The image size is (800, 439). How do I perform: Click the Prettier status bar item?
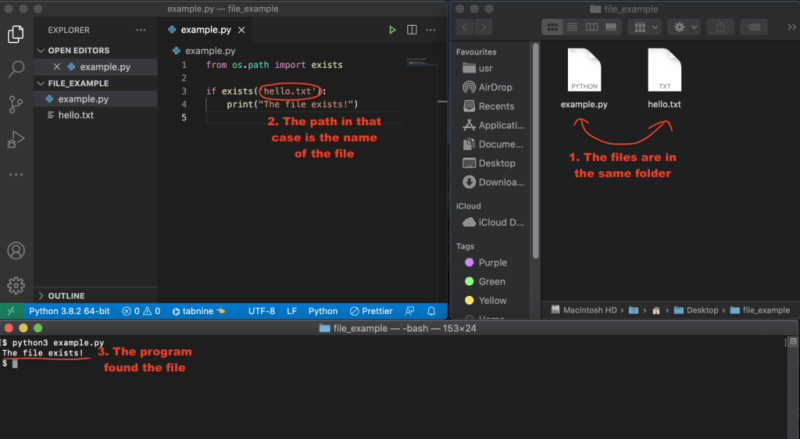371,311
